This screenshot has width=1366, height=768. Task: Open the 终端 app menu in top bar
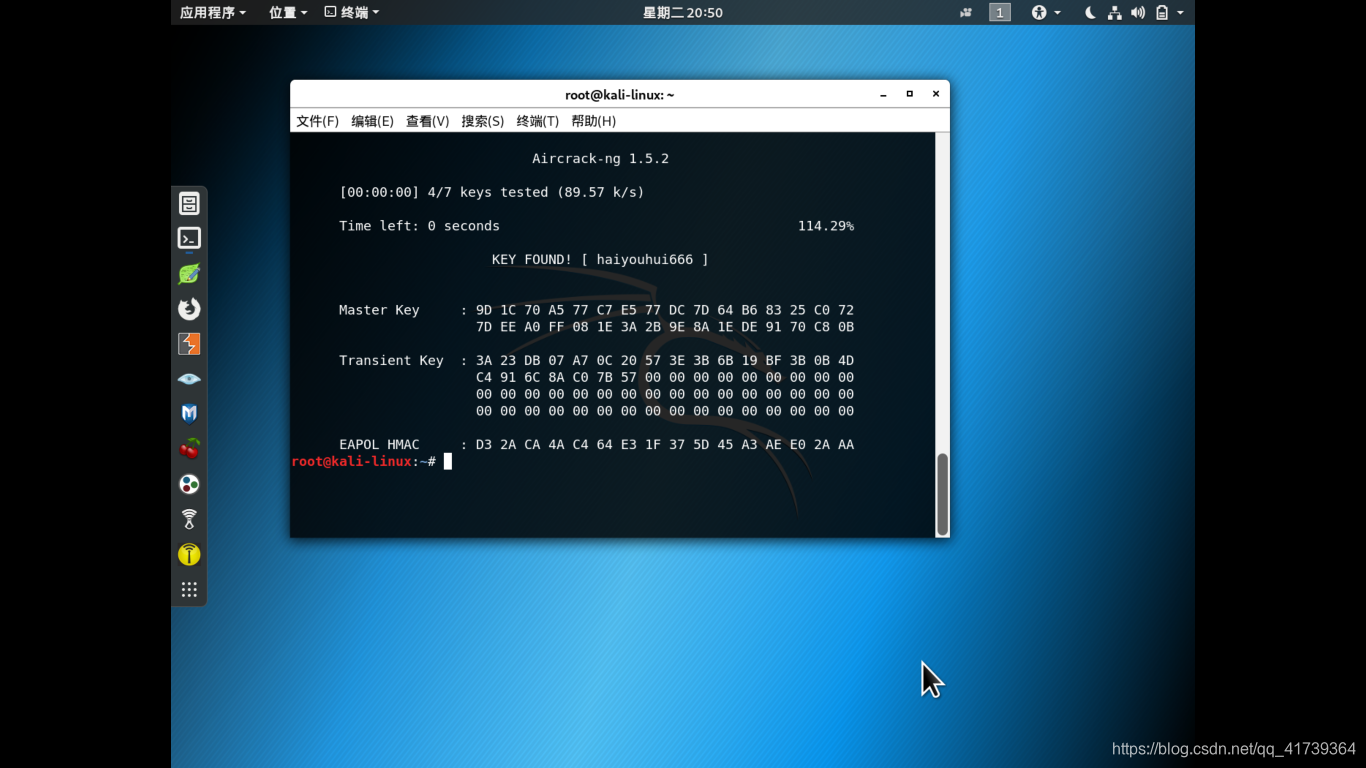tap(352, 12)
